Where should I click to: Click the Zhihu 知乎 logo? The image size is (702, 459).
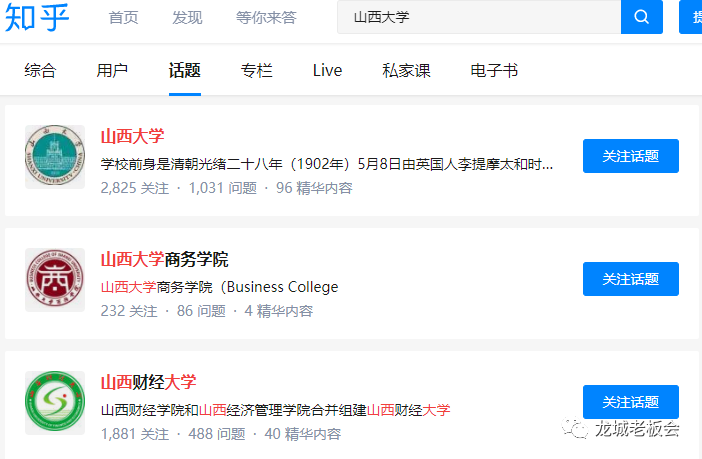coord(37,17)
